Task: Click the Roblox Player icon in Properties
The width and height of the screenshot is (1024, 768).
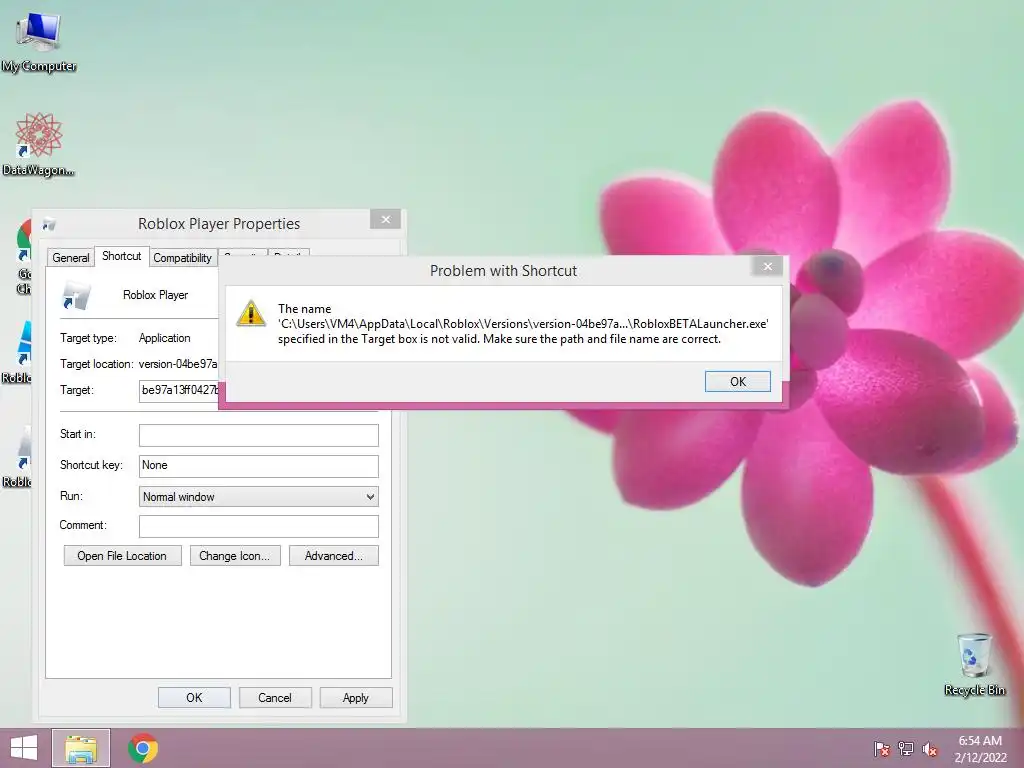Action: click(x=76, y=295)
